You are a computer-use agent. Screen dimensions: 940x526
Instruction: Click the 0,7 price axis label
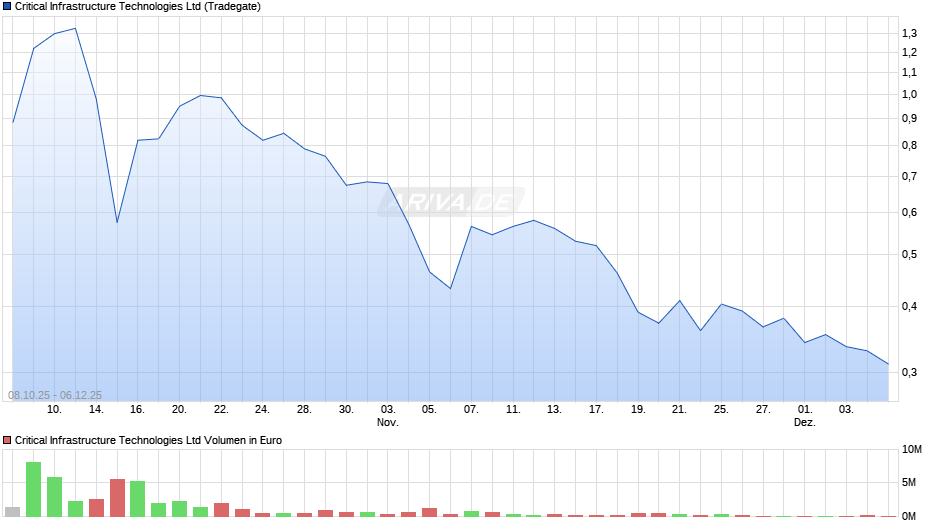[909, 176]
